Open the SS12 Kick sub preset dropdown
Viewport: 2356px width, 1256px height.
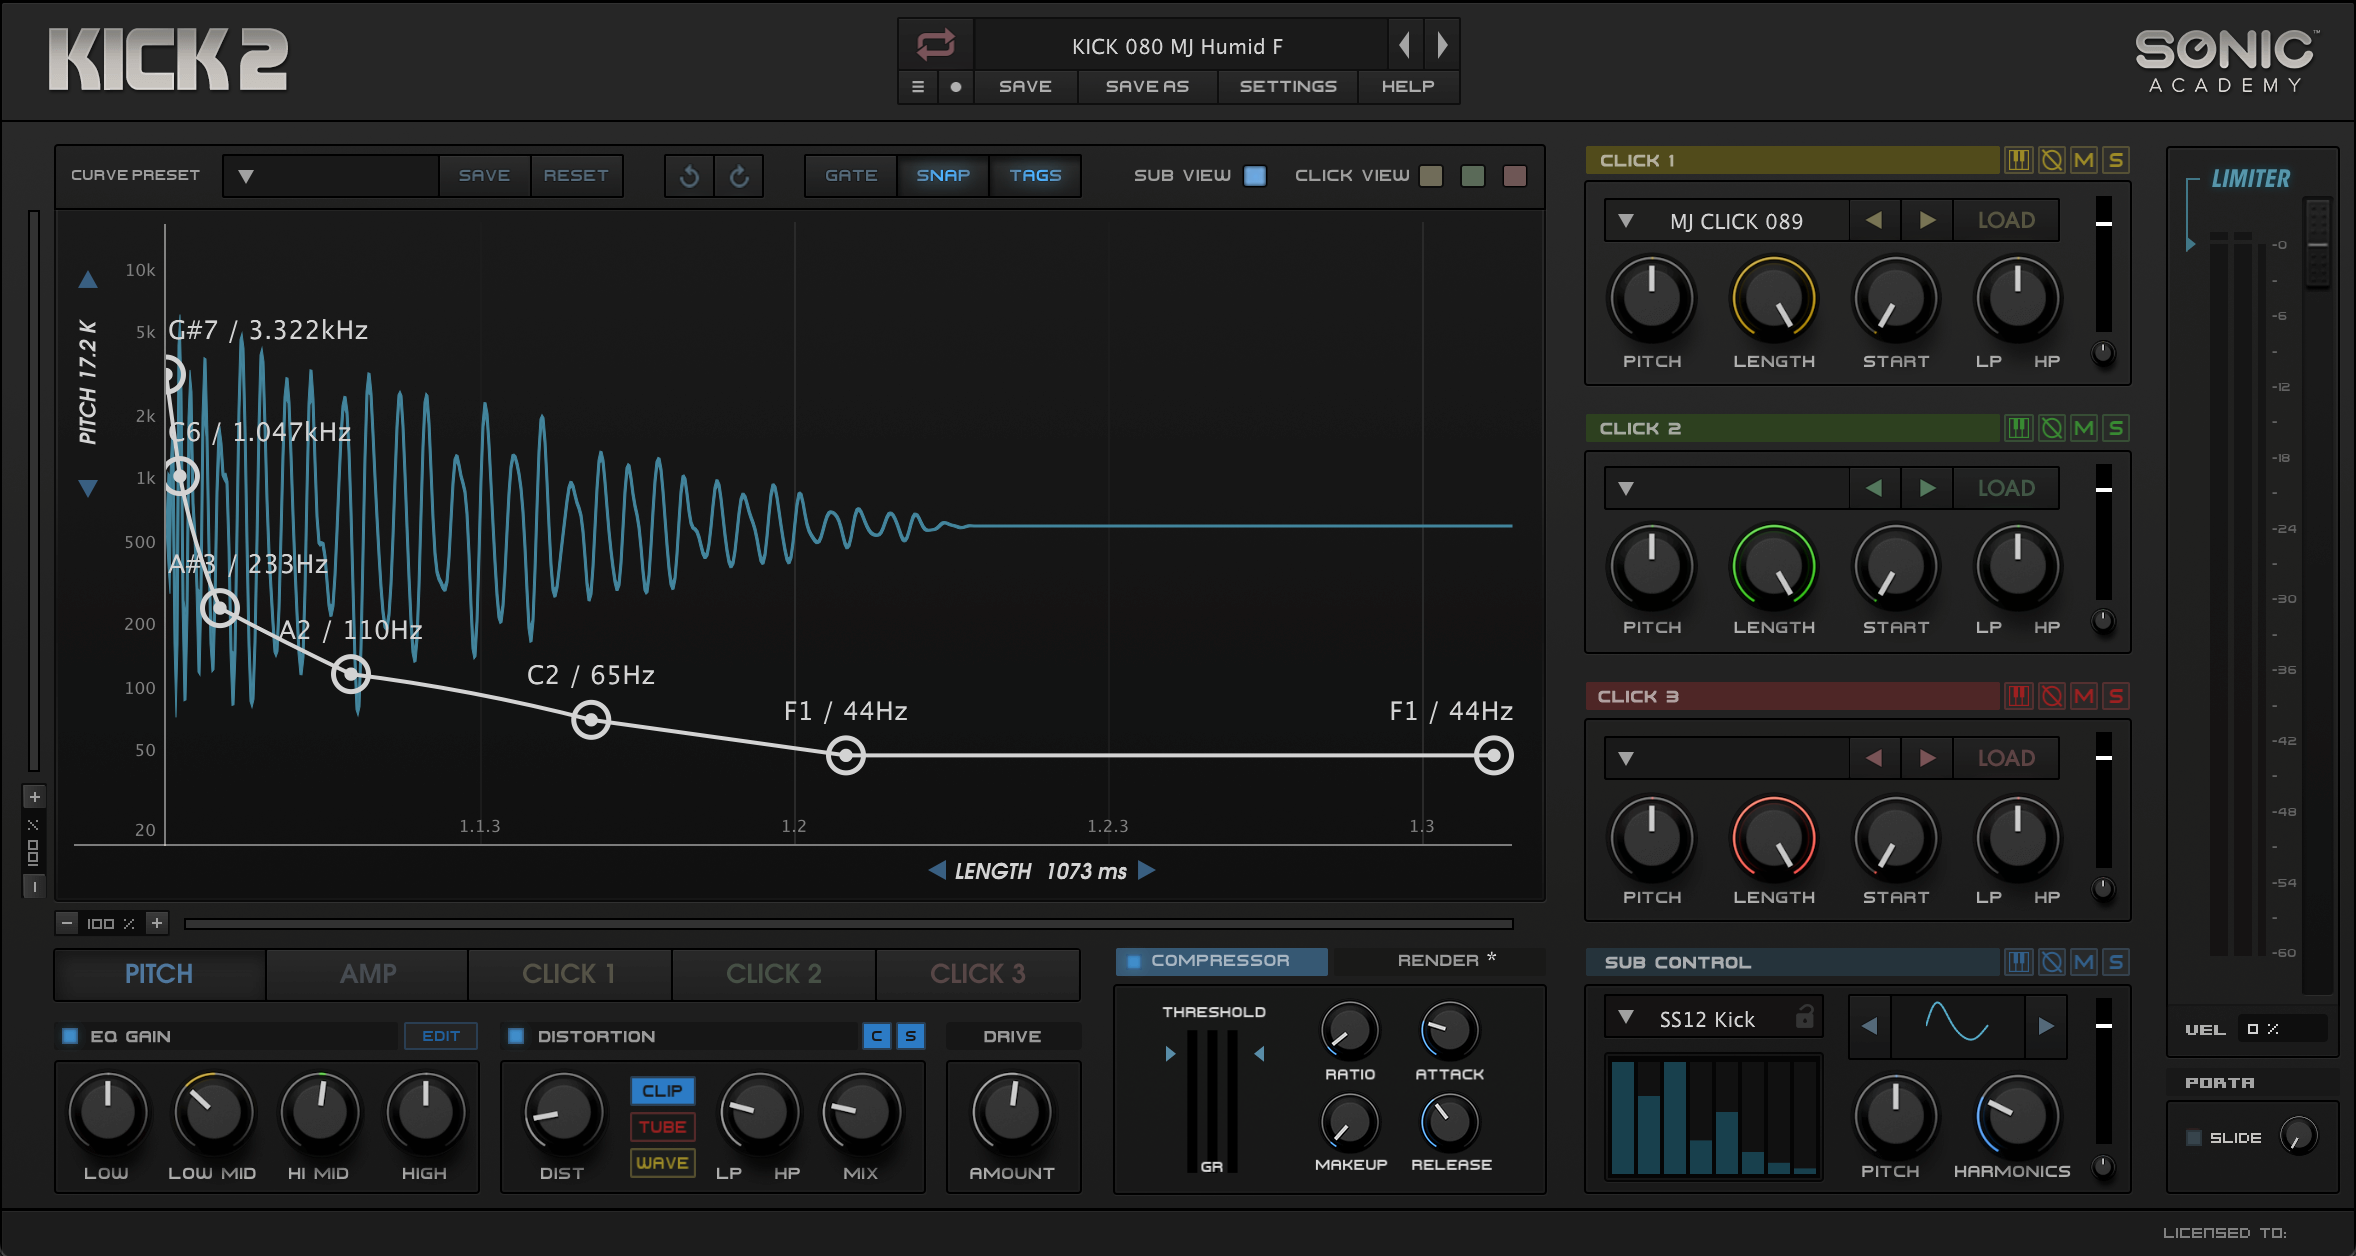click(1626, 1018)
